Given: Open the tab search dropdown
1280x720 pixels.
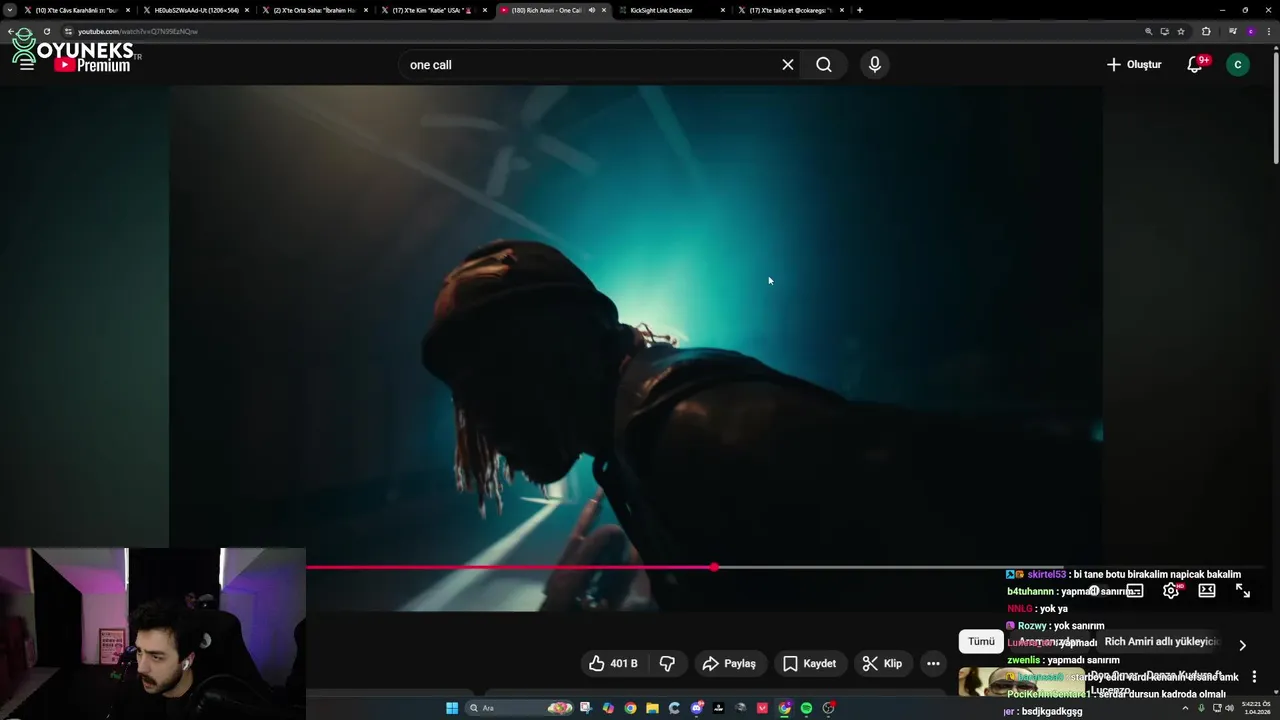Looking at the screenshot, I should coord(11,10).
